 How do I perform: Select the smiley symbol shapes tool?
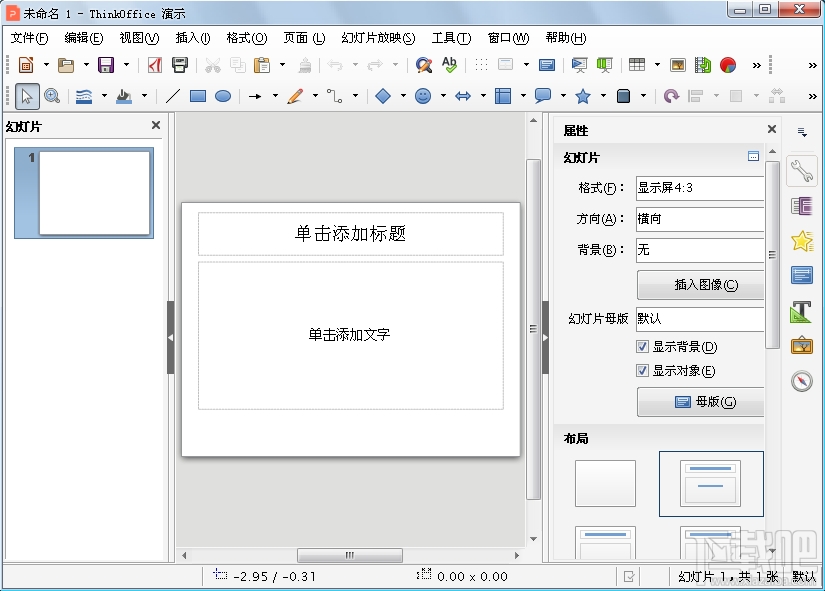pyautogui.click(x=425, y=96)
